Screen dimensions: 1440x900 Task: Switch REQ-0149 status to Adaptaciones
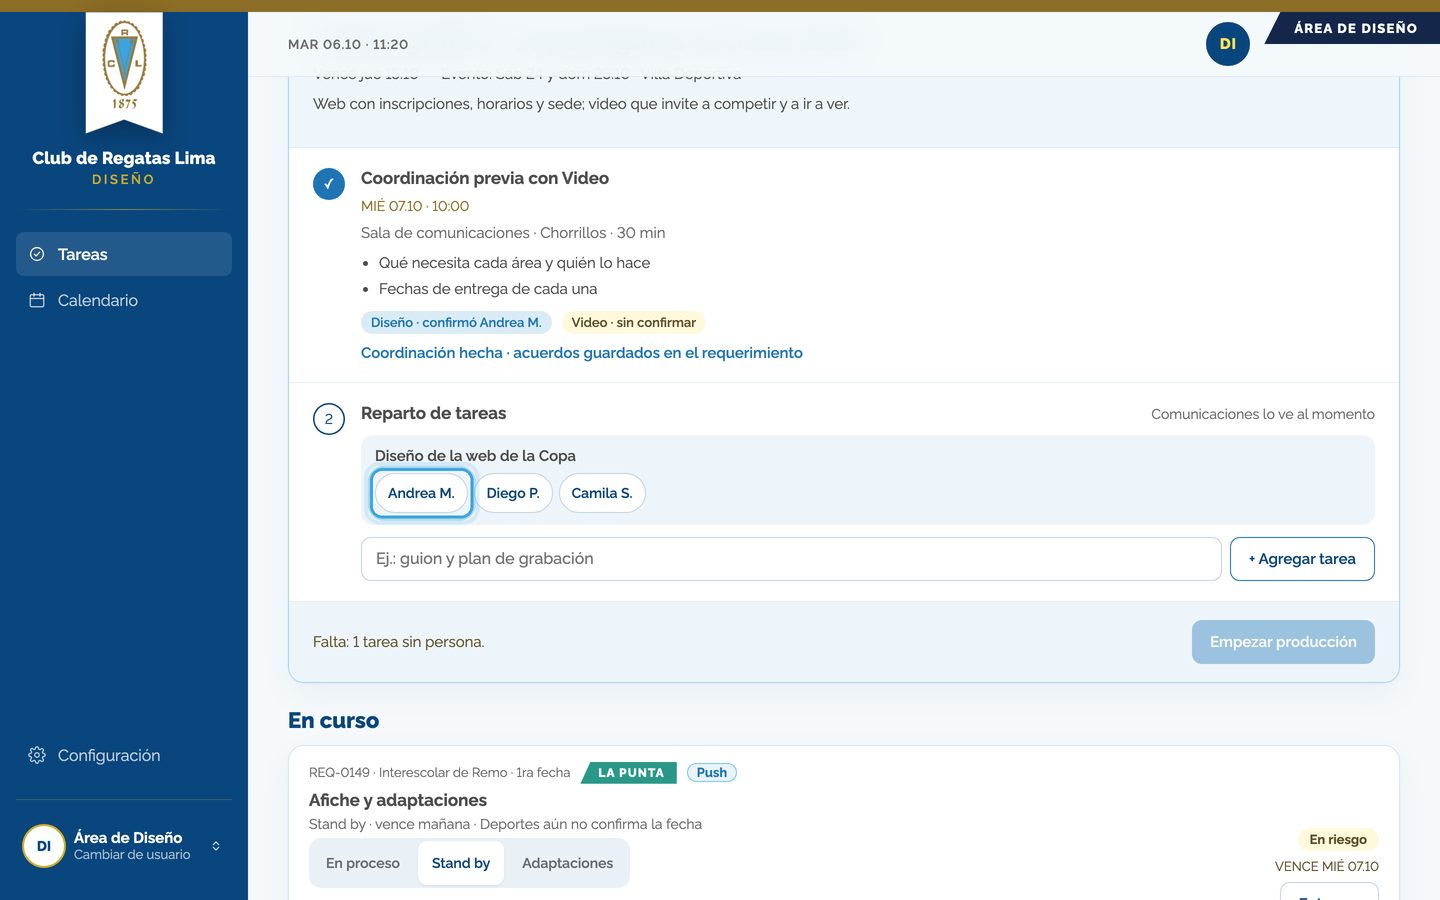pyautogui.click(x=568, y=863)
